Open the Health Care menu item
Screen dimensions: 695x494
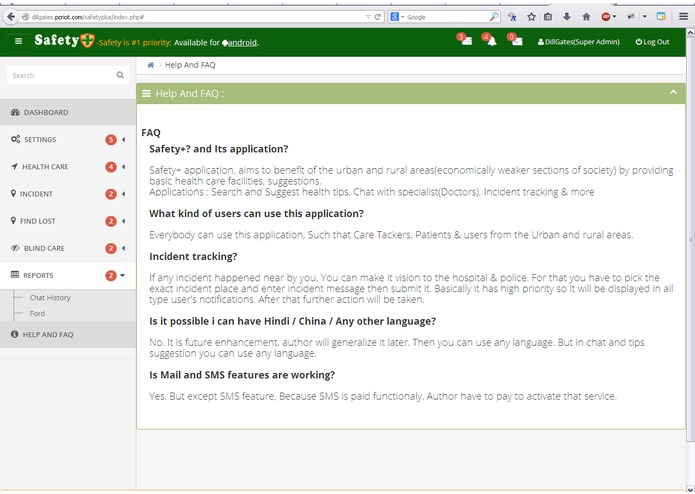[68, 167]
